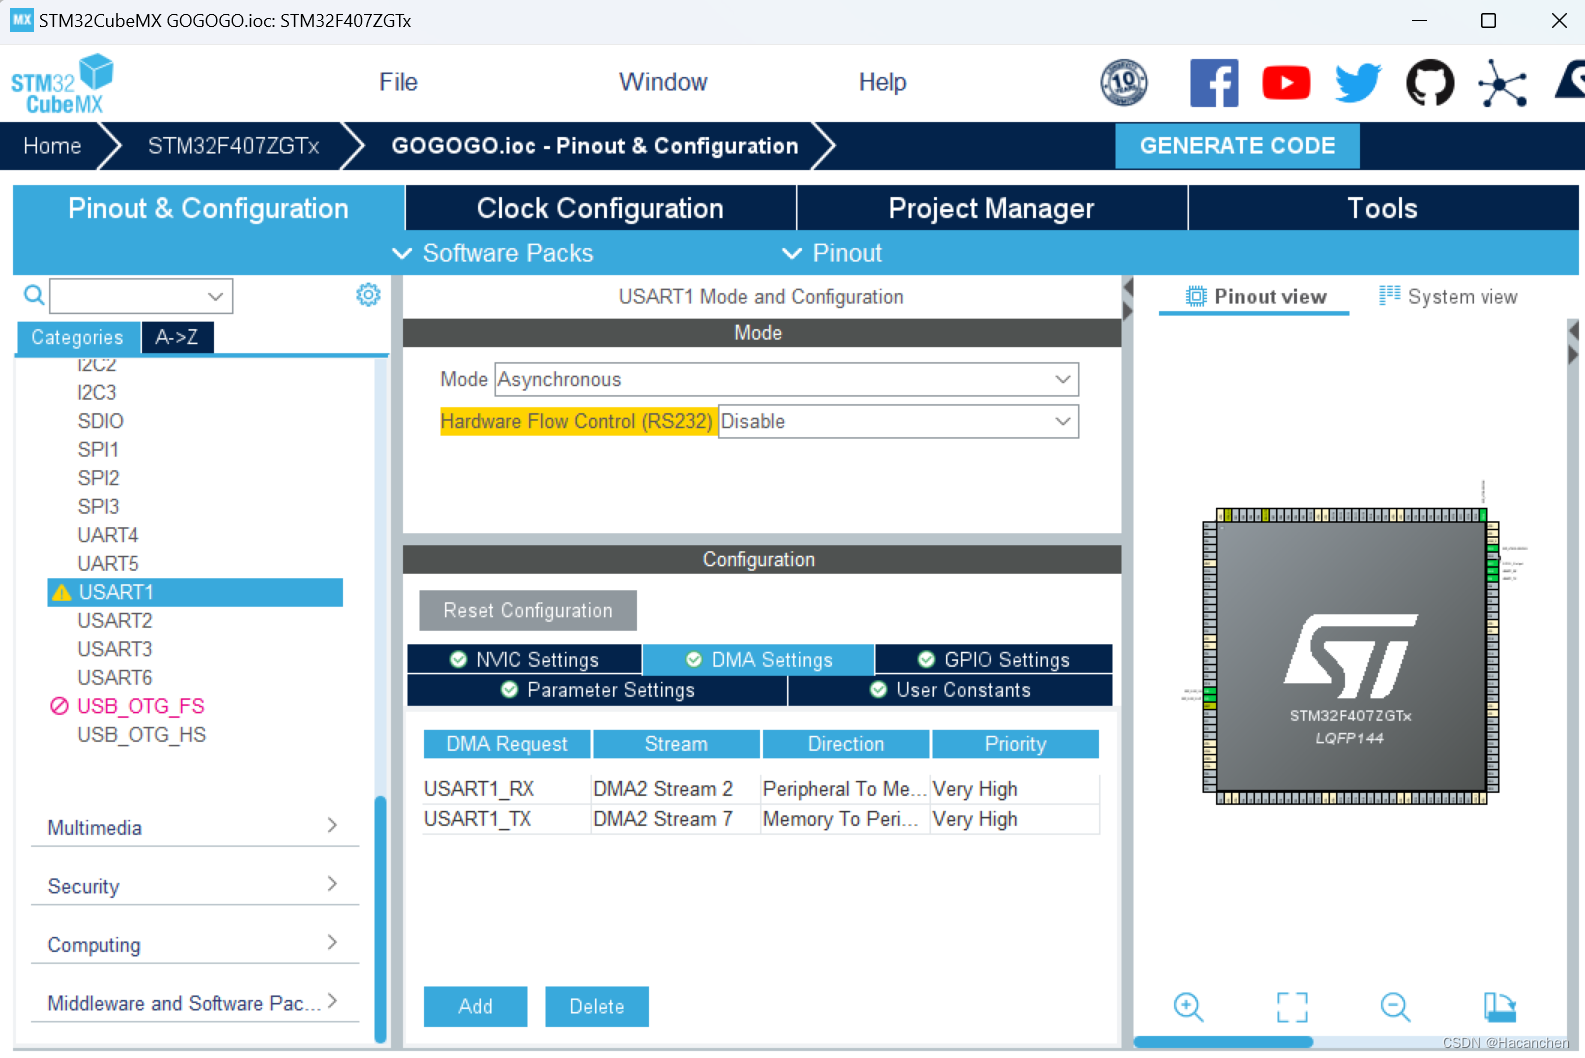
Task: Select UART5 in peripheral list
Action: [108, 564]
